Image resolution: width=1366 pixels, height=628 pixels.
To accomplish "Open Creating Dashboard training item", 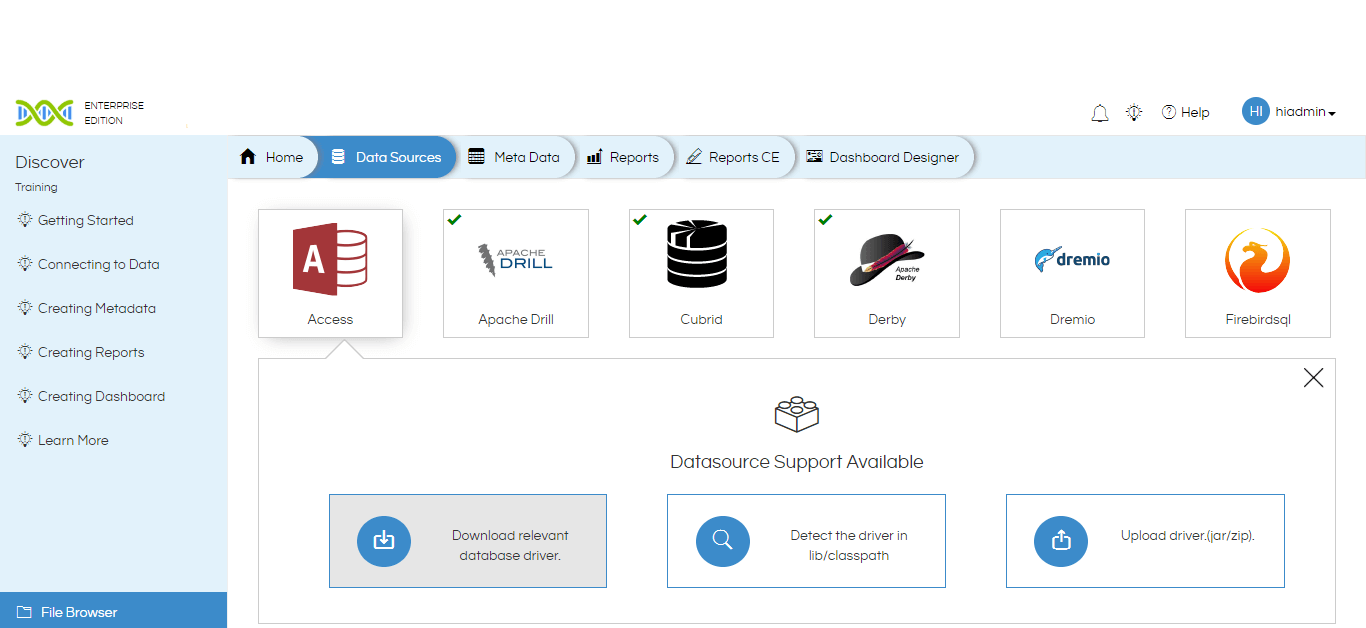I will [x=101, y=396].
